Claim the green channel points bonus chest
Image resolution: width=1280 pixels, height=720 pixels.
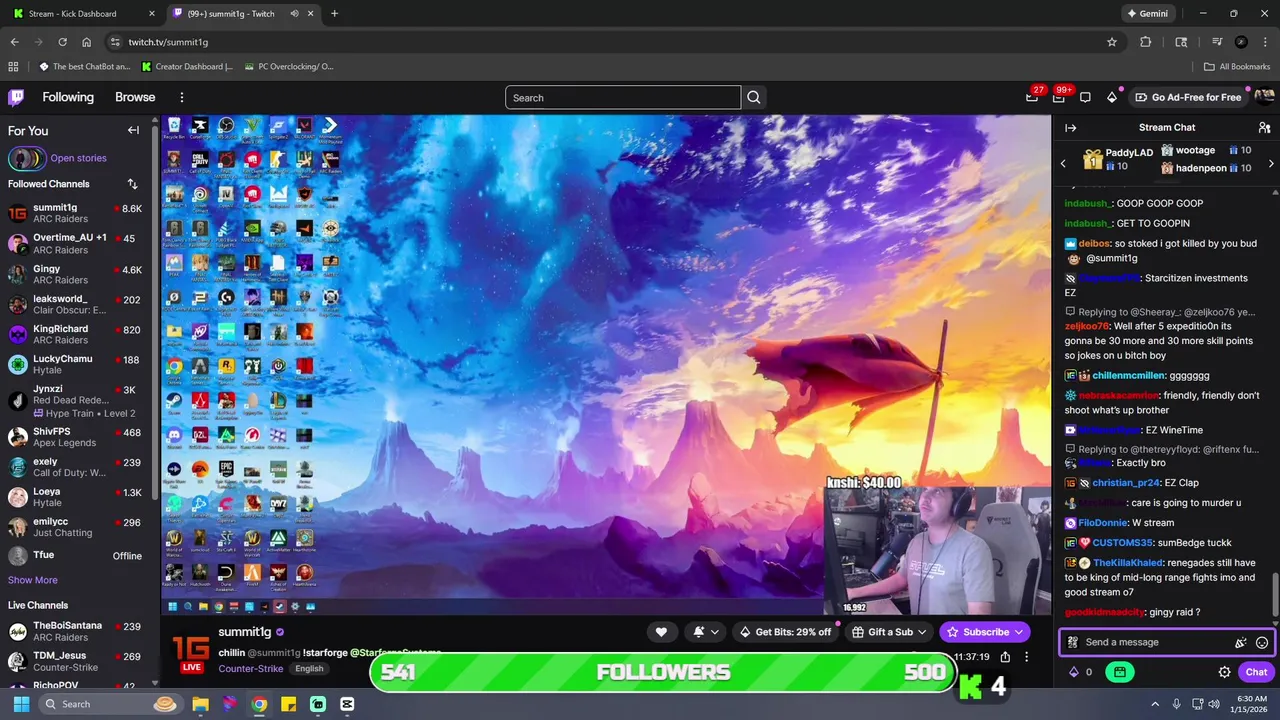pyautogui.click(x=1120, y=672)
